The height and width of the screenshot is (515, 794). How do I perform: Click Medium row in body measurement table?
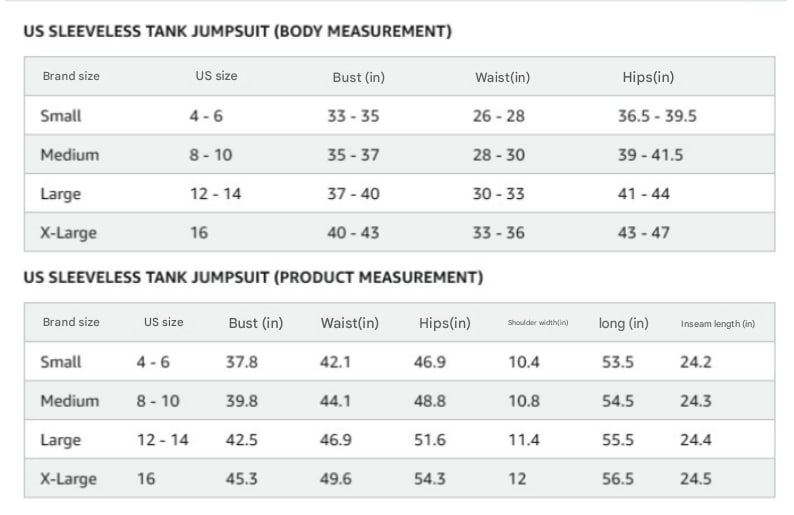click(x=400, y=154)
